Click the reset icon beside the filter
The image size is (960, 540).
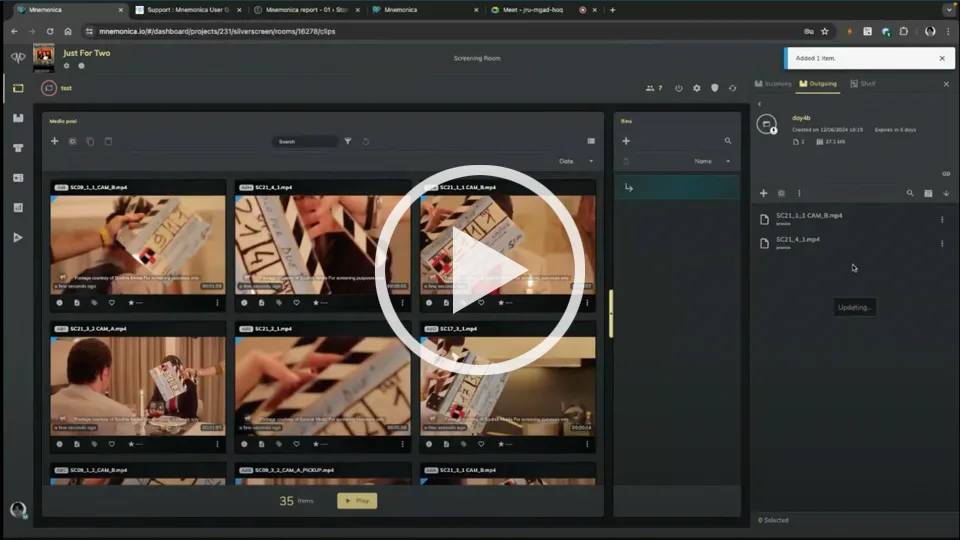366,141
